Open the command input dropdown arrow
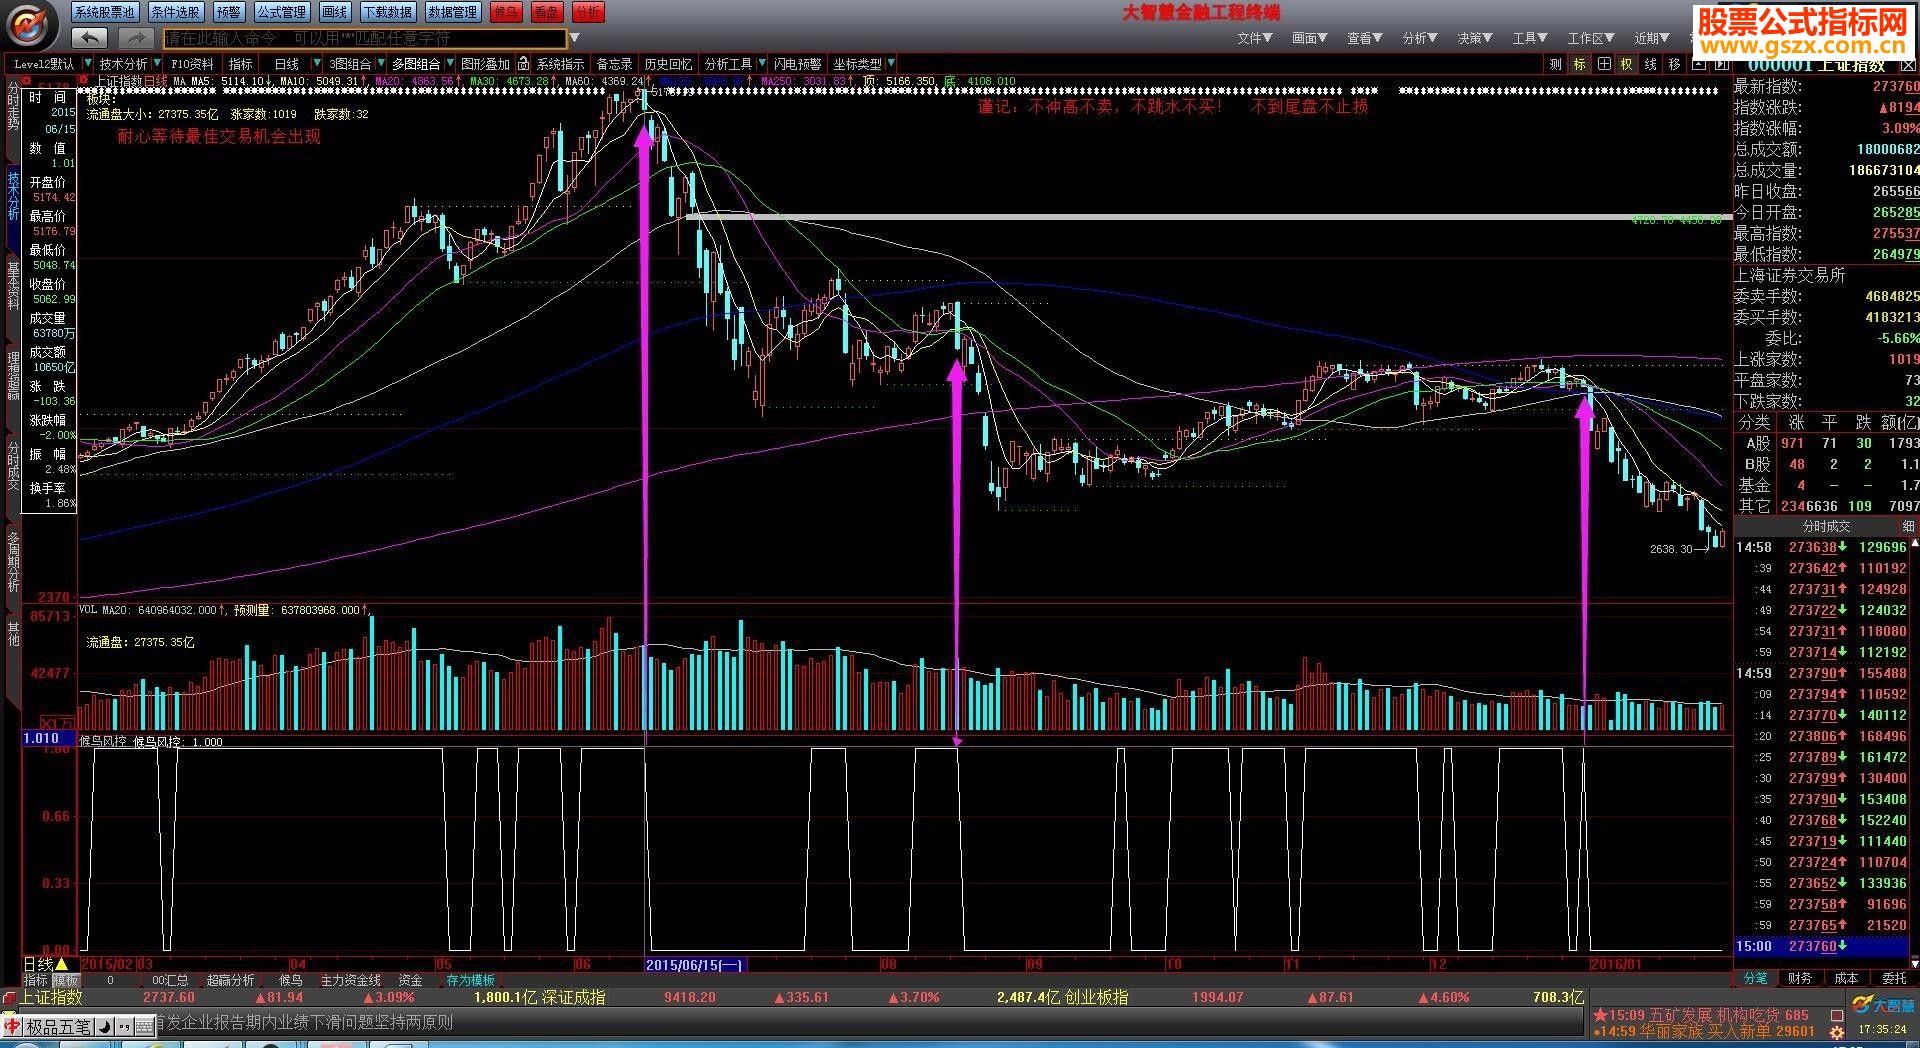The width and height of the screenshot is (1920, 1048). 574,38
